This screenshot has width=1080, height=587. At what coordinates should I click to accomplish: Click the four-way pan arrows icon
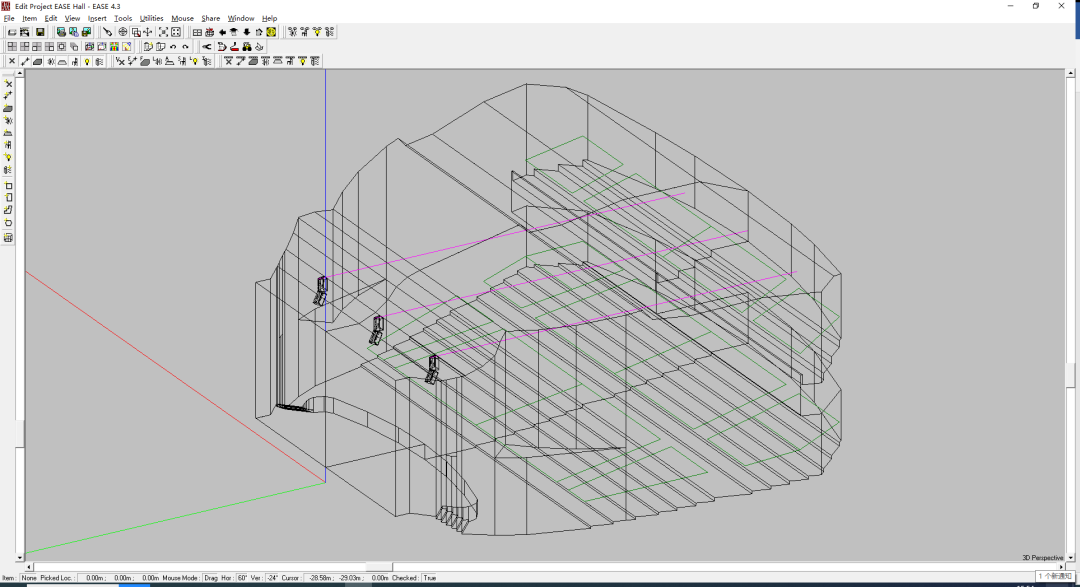(148, 32)
